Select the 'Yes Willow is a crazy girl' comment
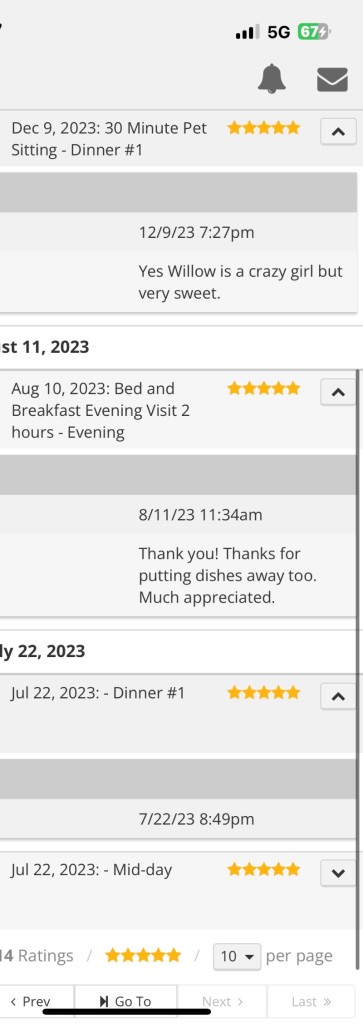Image resolution: width=363 pixels, height=1024 pixels. point(240,283)
